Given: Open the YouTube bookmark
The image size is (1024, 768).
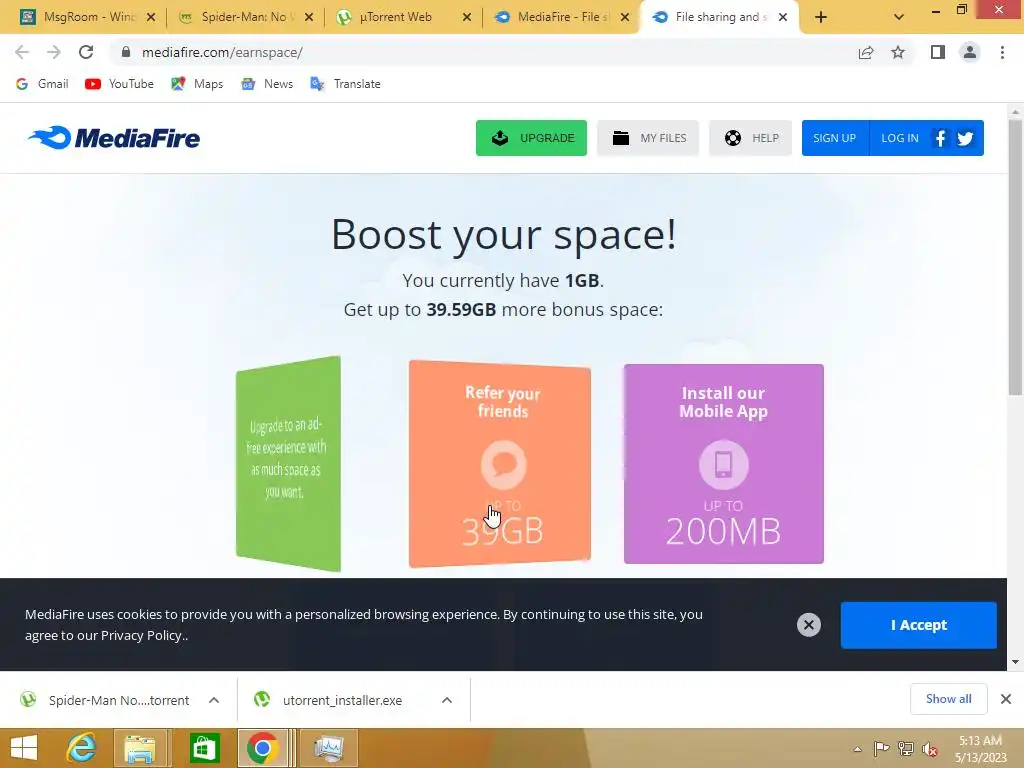Looking at the screenshot, I should (x=120, y=84).
